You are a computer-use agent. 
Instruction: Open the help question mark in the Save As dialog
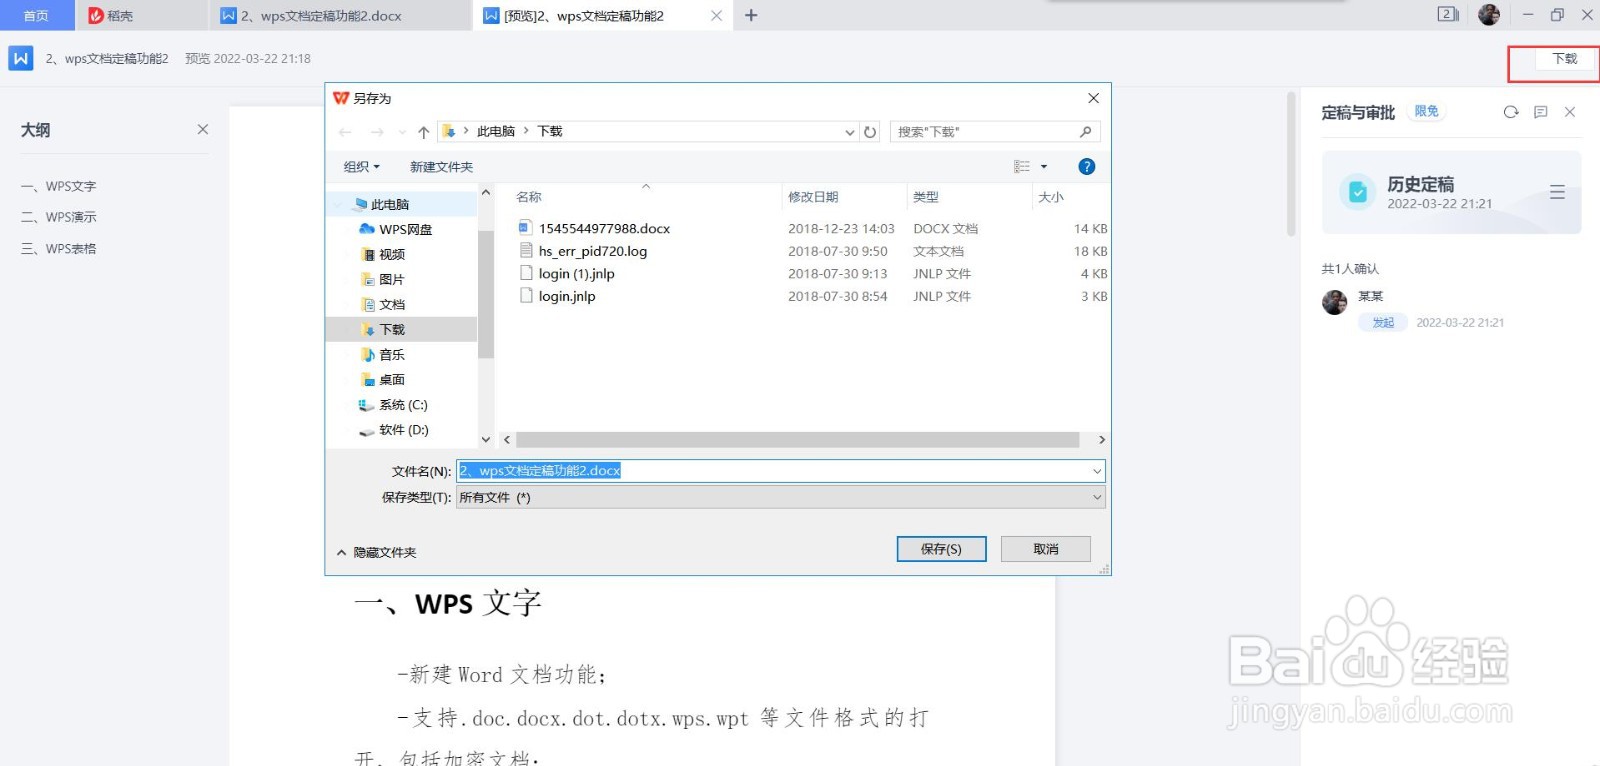pos(1087,167)
